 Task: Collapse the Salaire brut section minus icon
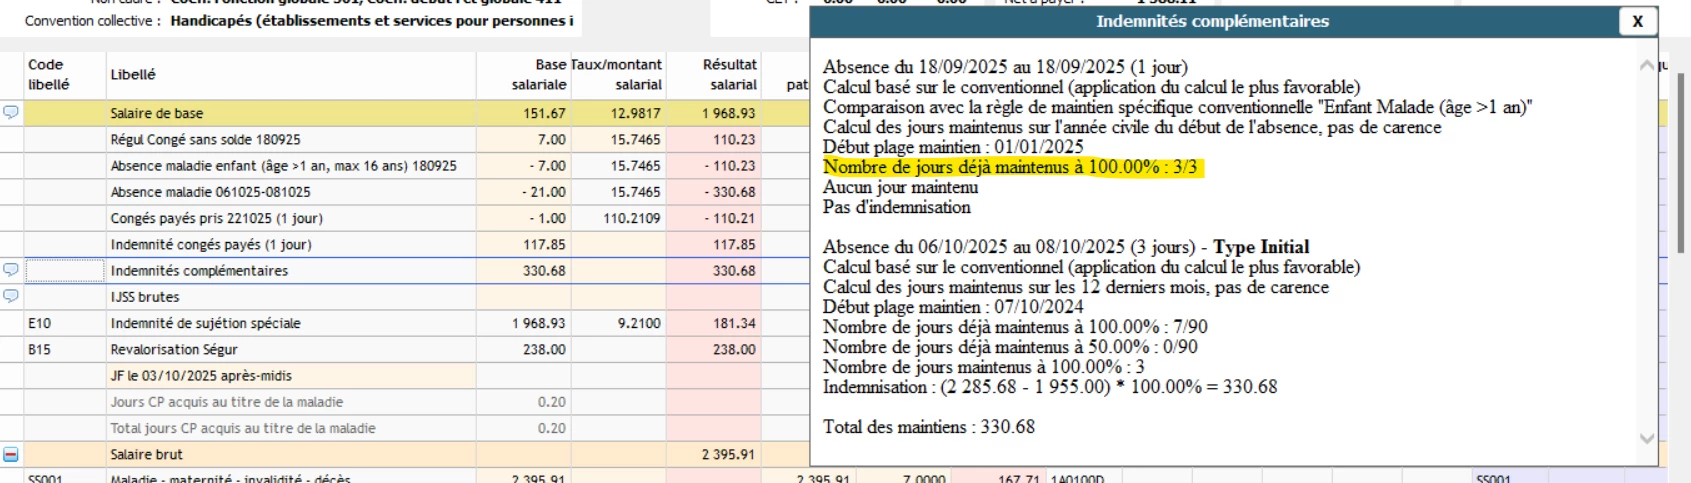tap(11, 454)
